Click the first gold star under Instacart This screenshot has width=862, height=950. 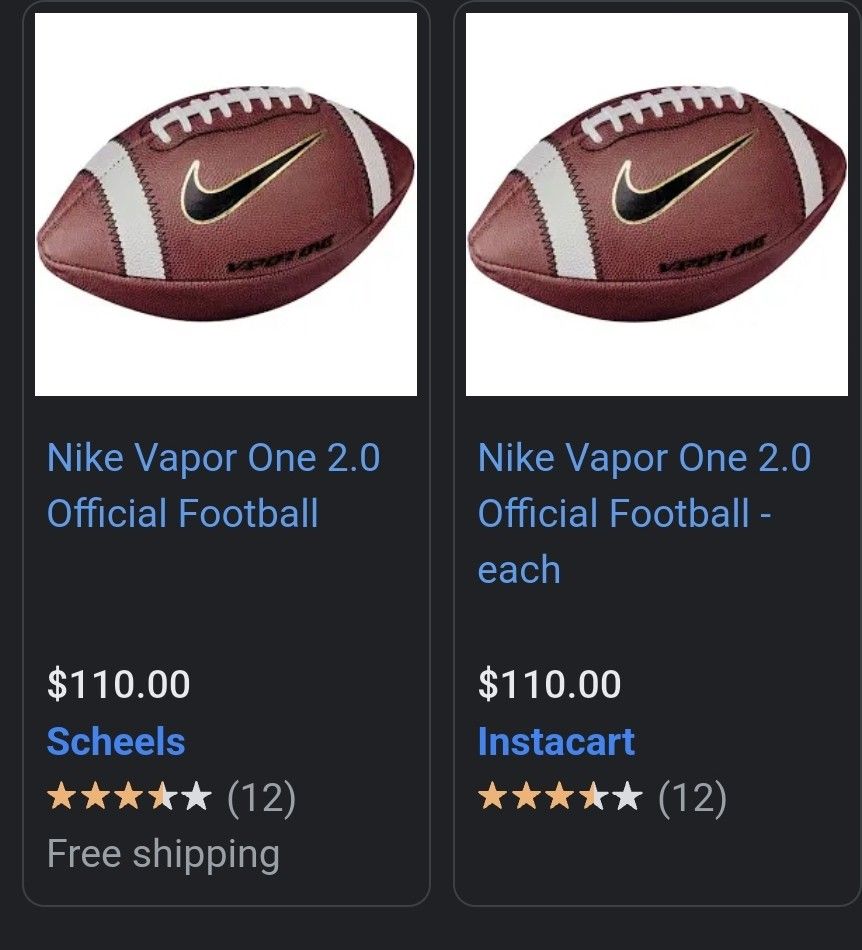[493, 796]
